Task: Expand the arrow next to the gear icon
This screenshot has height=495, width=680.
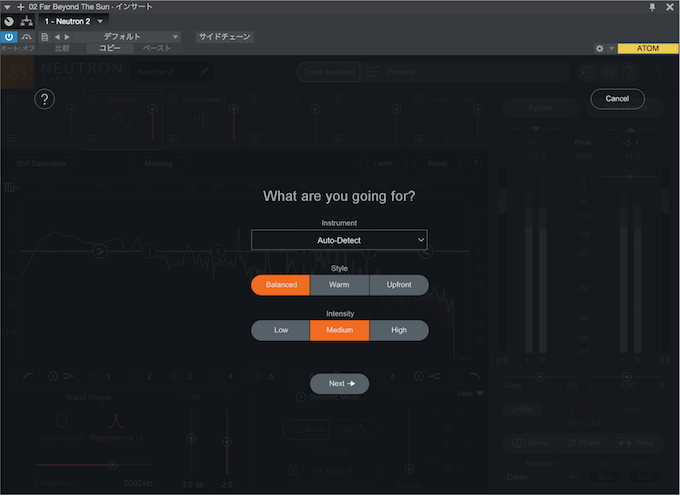Action: click(x=611, y=48)
